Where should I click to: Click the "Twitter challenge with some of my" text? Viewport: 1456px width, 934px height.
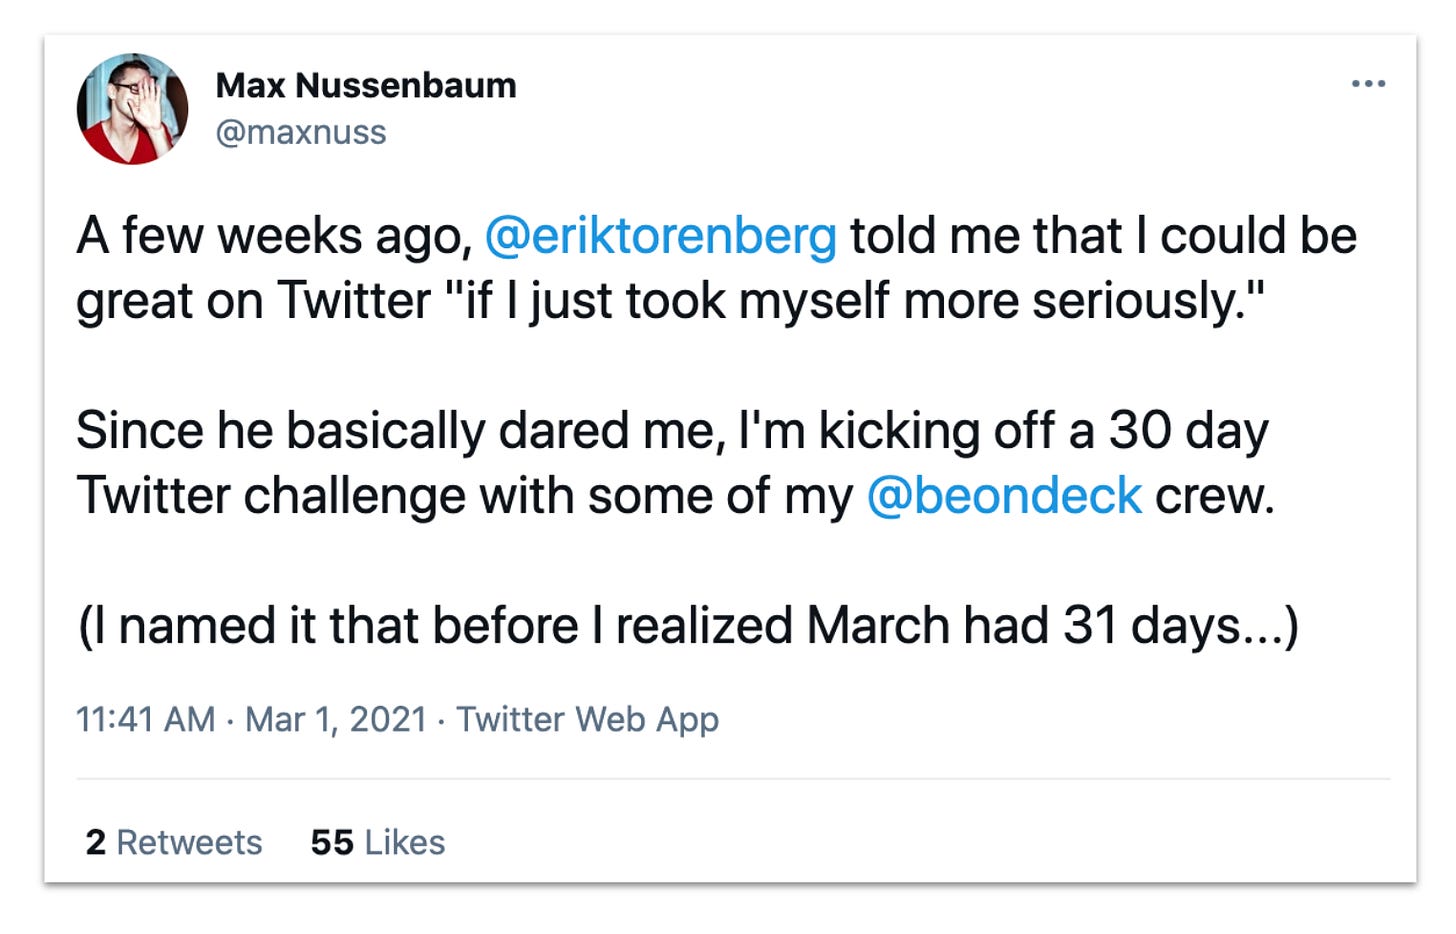tap(464, 496)
